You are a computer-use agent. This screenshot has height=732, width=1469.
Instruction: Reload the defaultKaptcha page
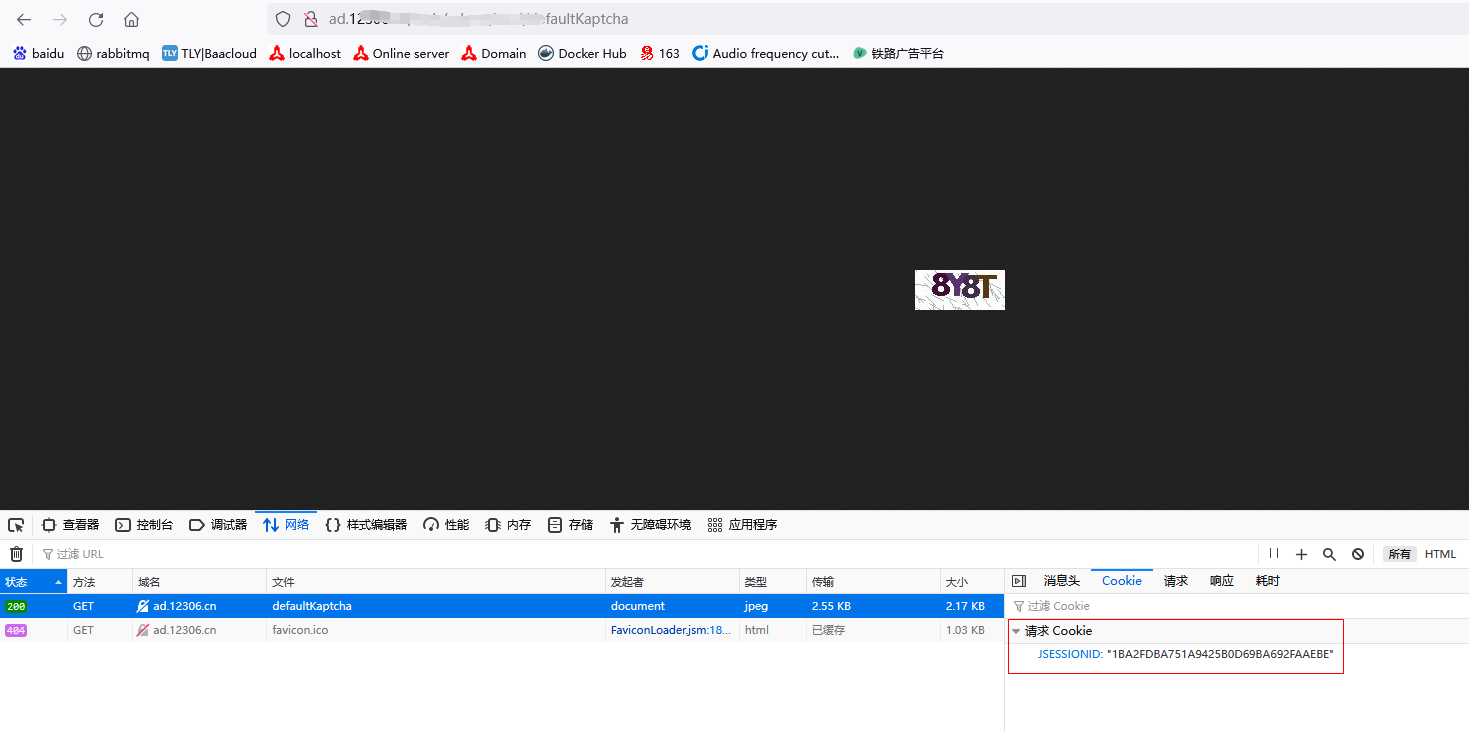[x=95, y=19]
